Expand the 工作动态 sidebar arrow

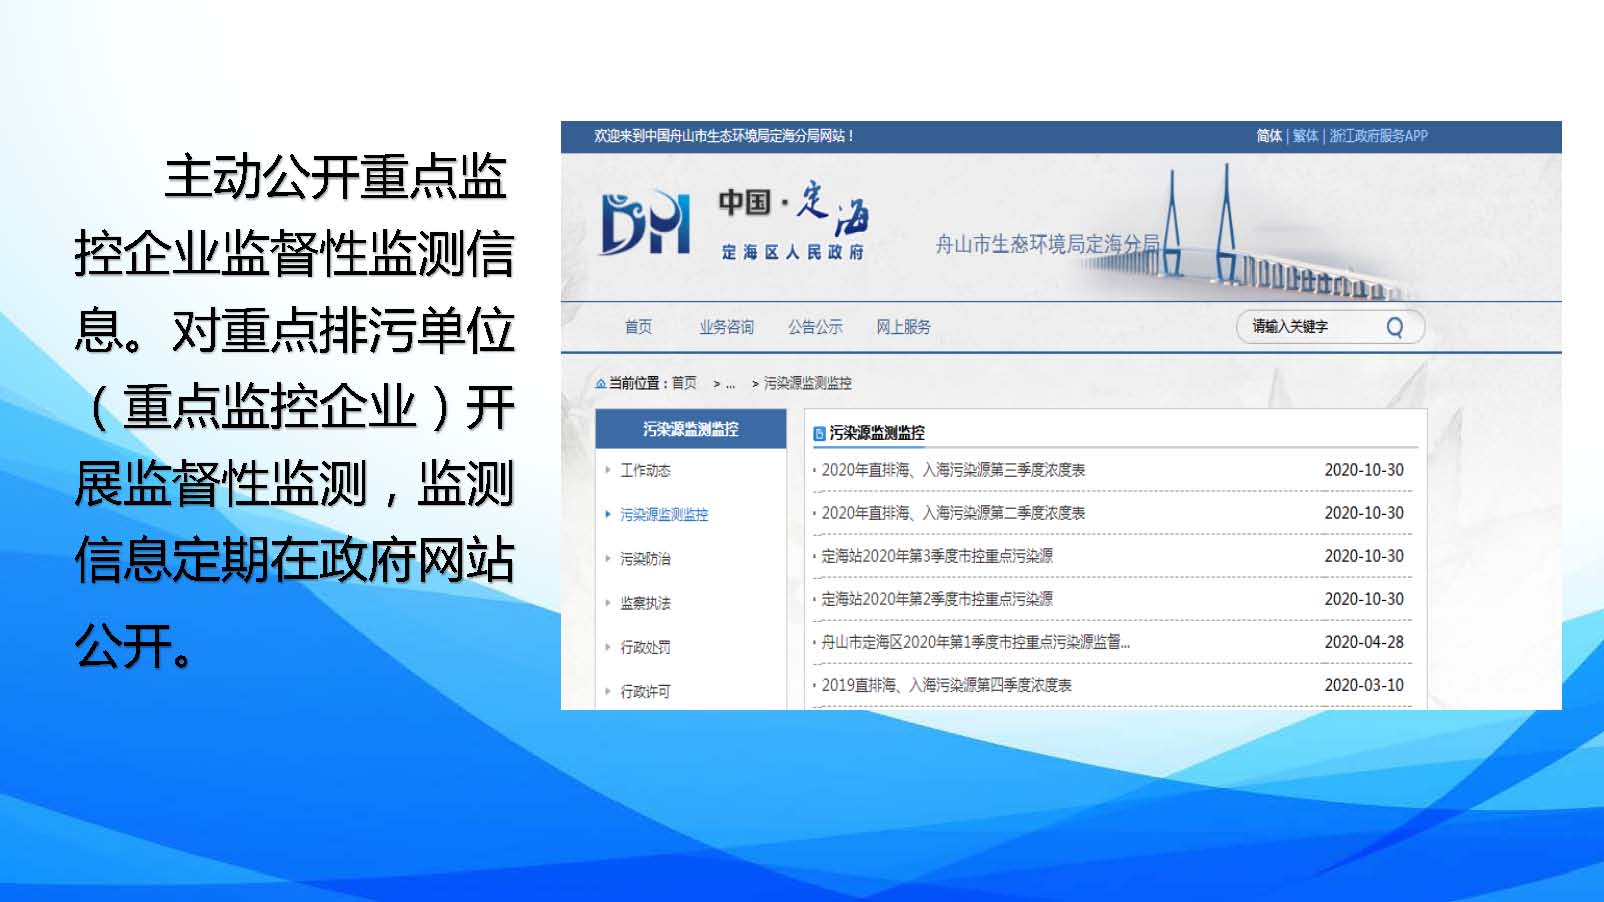pos(607,470)
